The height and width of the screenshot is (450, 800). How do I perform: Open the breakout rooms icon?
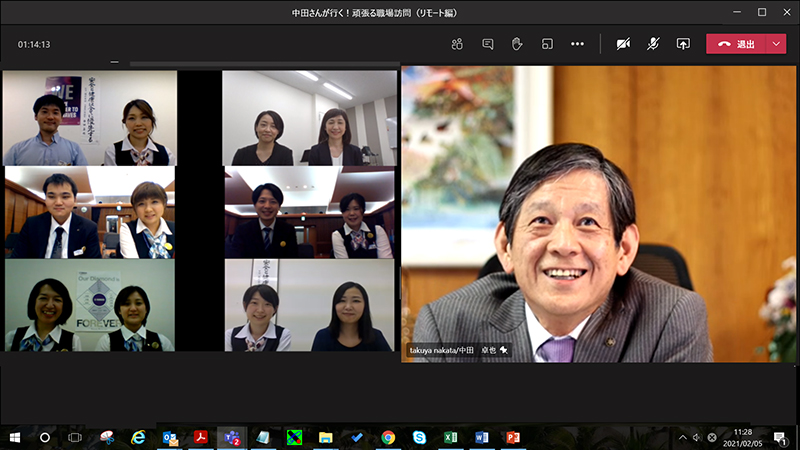pos(547,44)
